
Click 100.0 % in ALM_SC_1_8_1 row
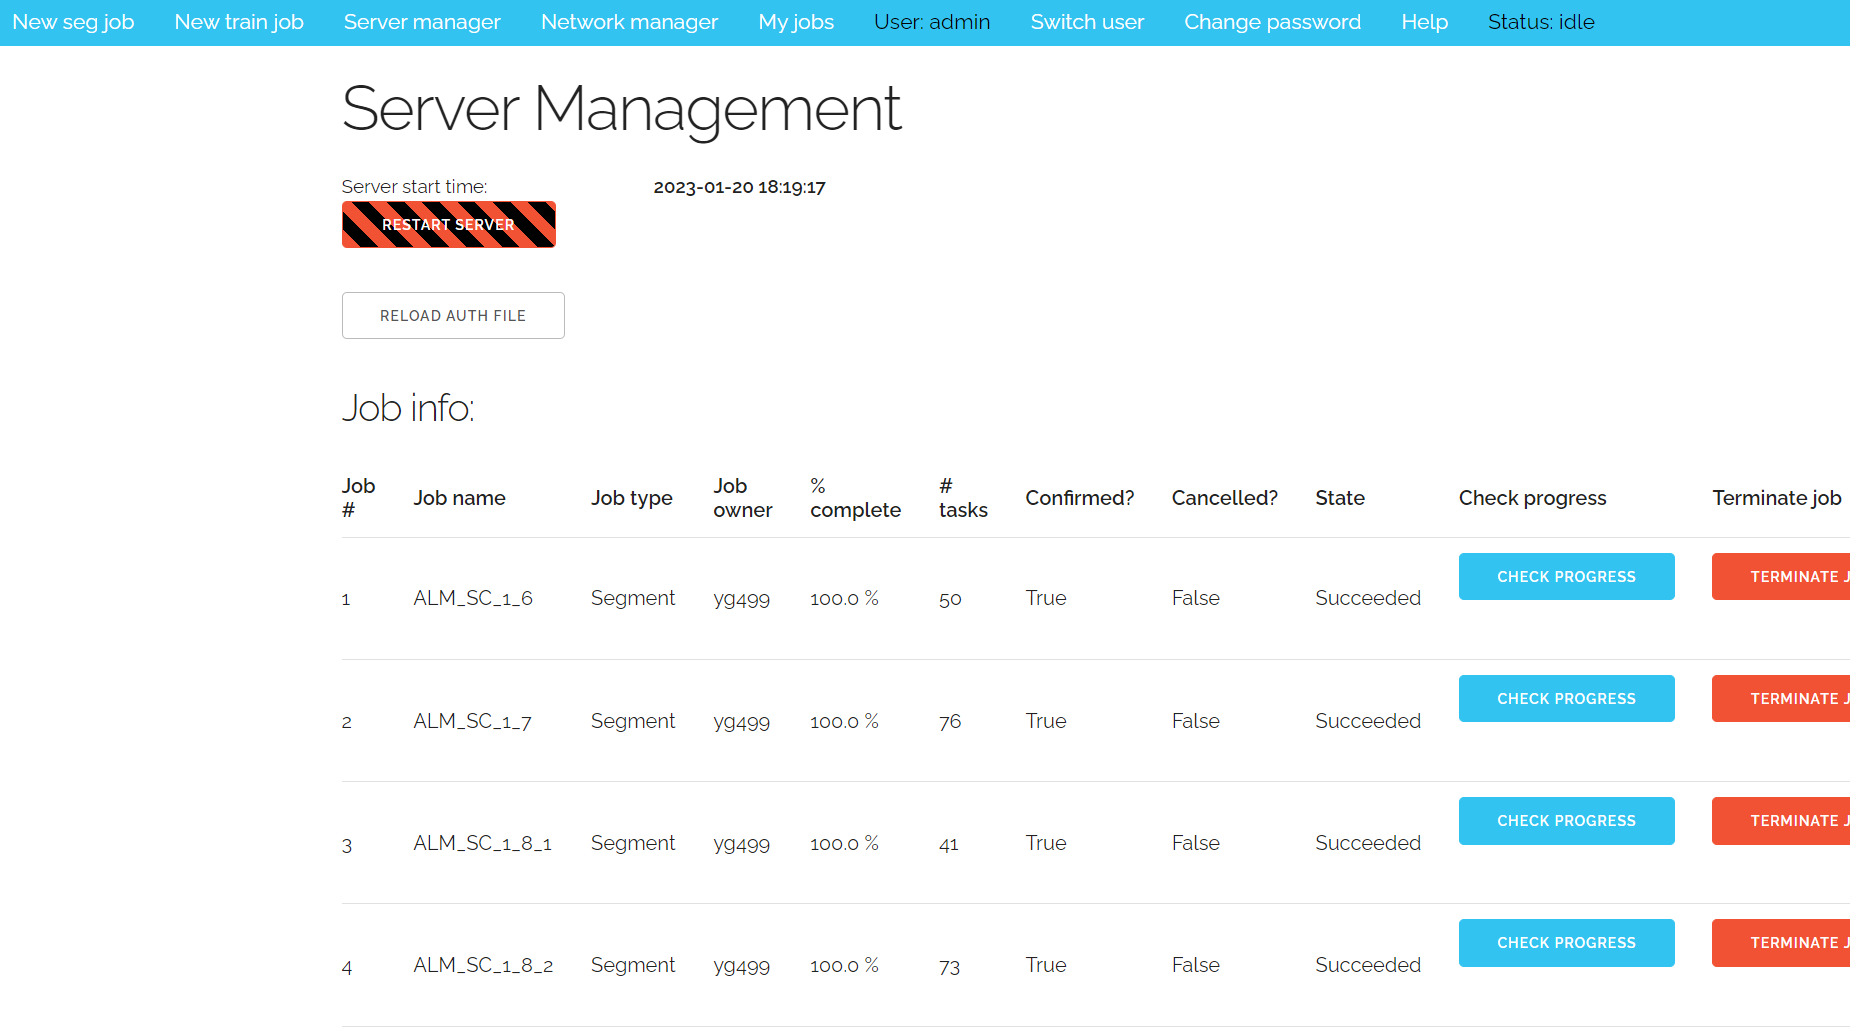point(844,843)
